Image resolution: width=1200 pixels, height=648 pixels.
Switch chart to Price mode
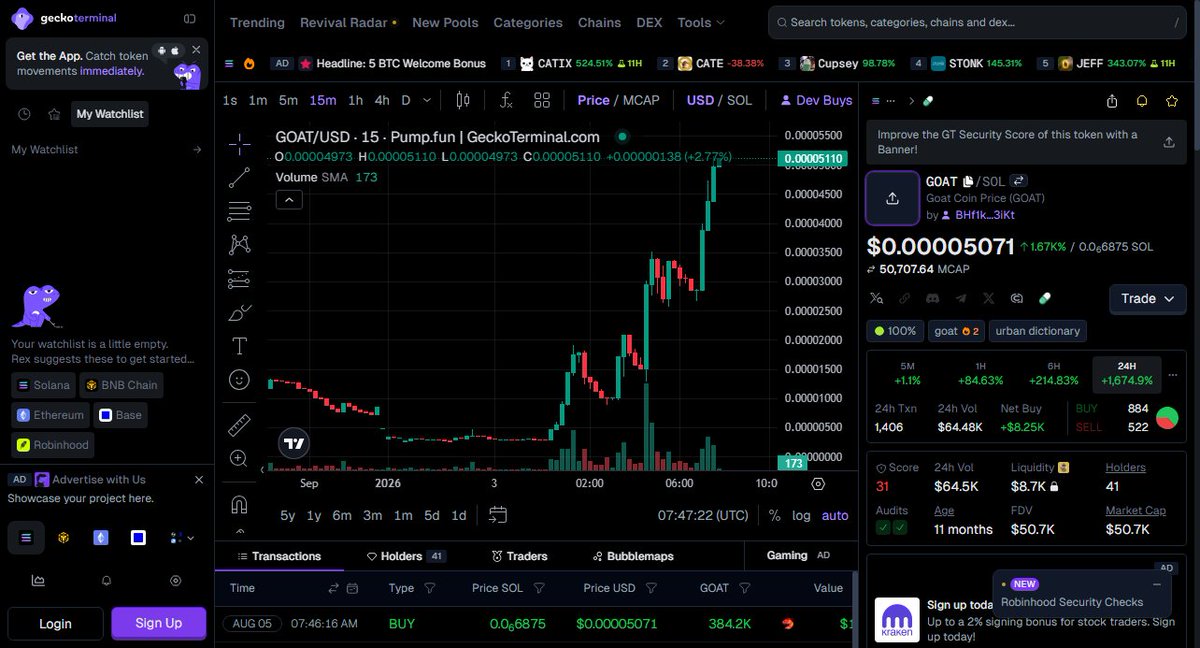pyautogui.click(x=593, y=100)
